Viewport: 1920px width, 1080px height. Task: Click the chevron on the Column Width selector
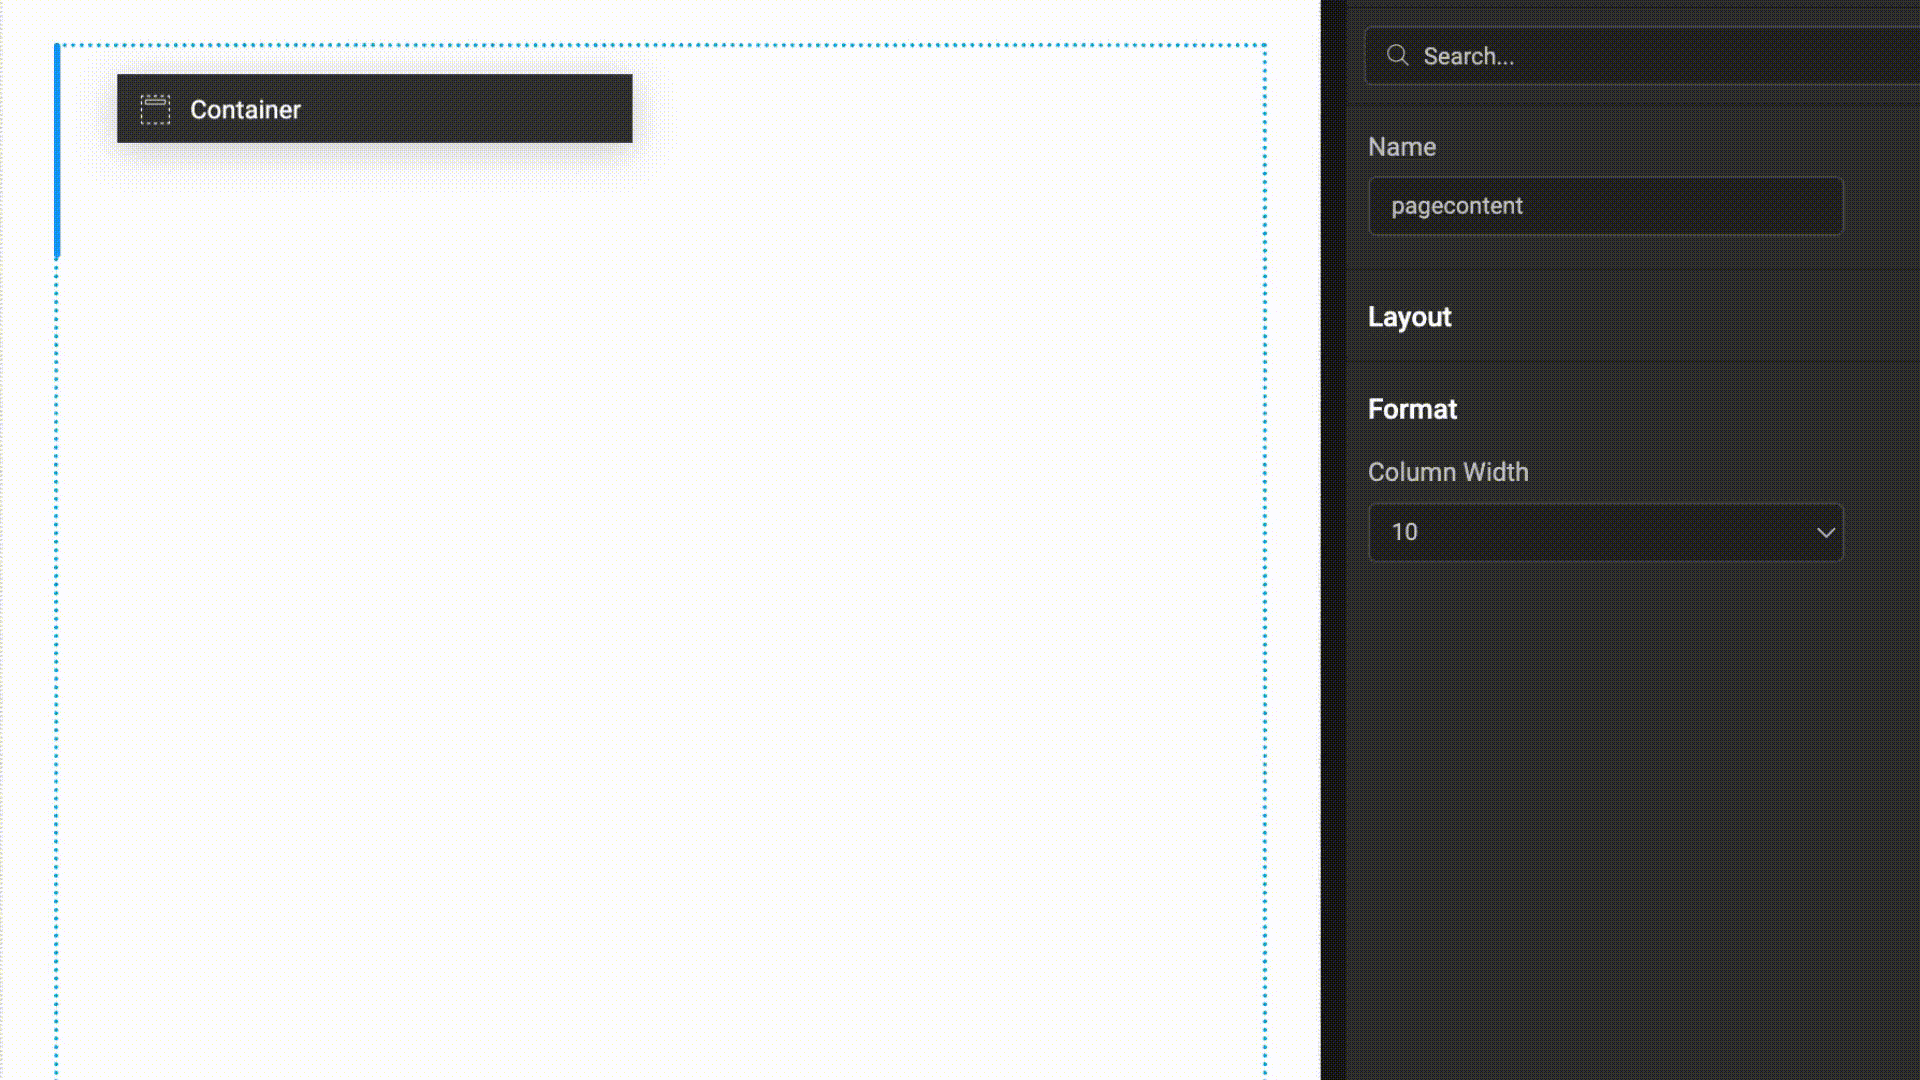point(1825,532)
